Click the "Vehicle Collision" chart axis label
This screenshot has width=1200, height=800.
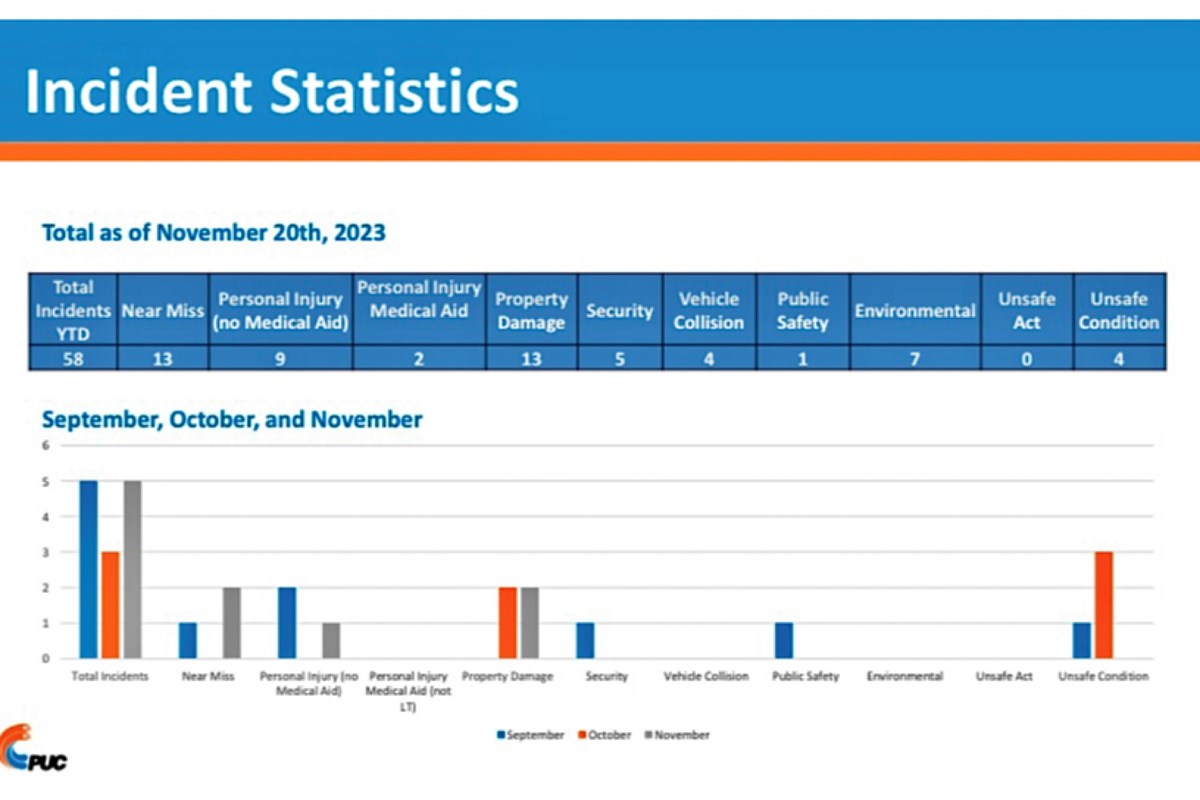click(x=706, y=677)
